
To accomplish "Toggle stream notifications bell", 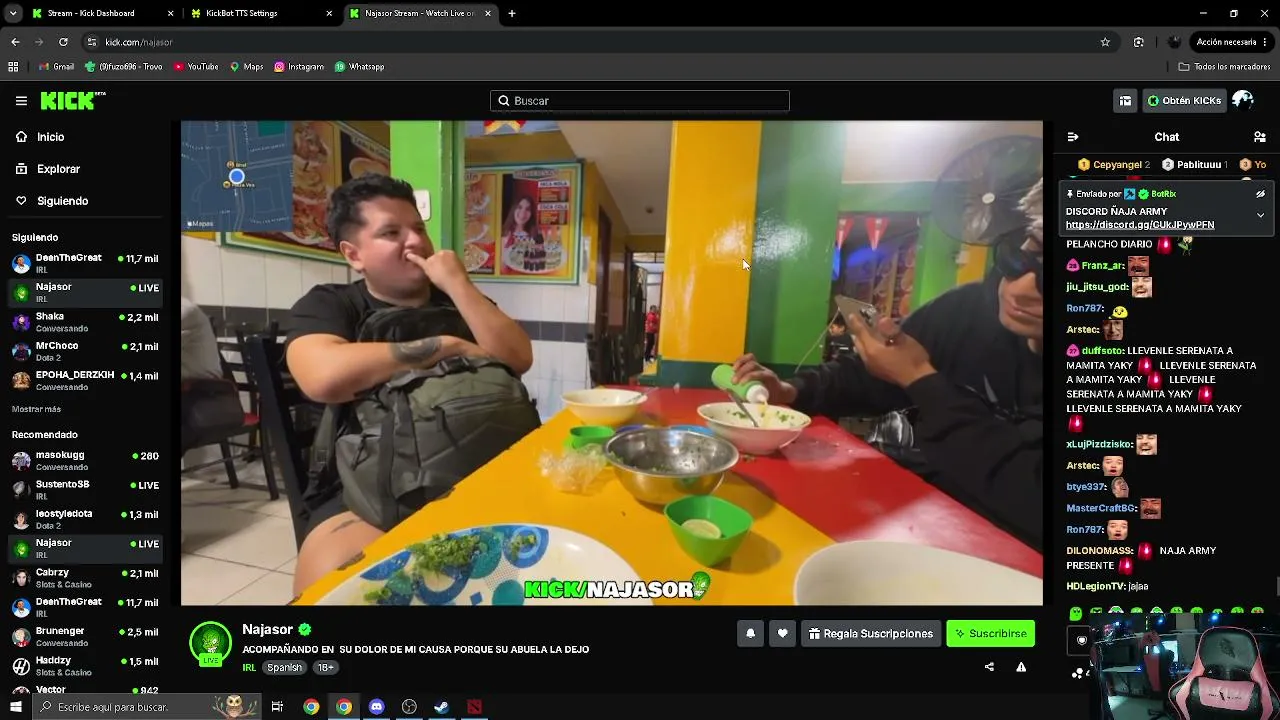I will pos(750,633).
